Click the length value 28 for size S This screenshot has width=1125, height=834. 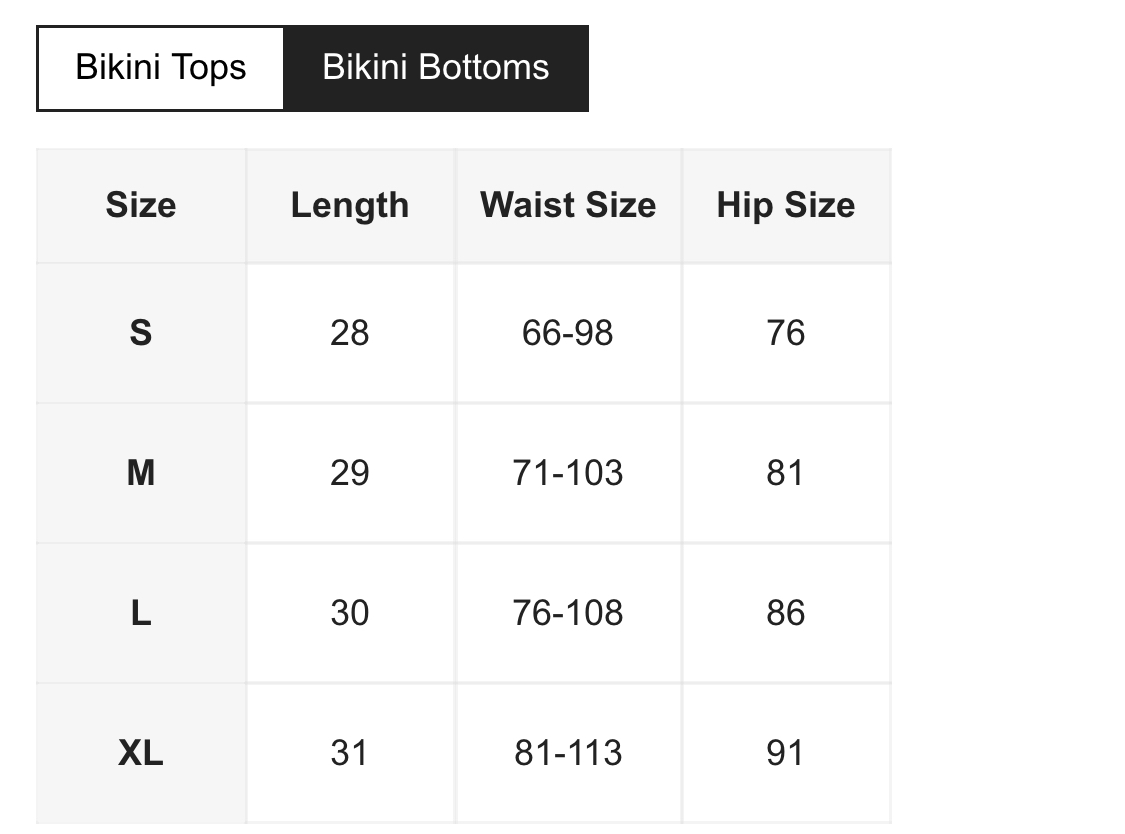click(x=350, y=332)
